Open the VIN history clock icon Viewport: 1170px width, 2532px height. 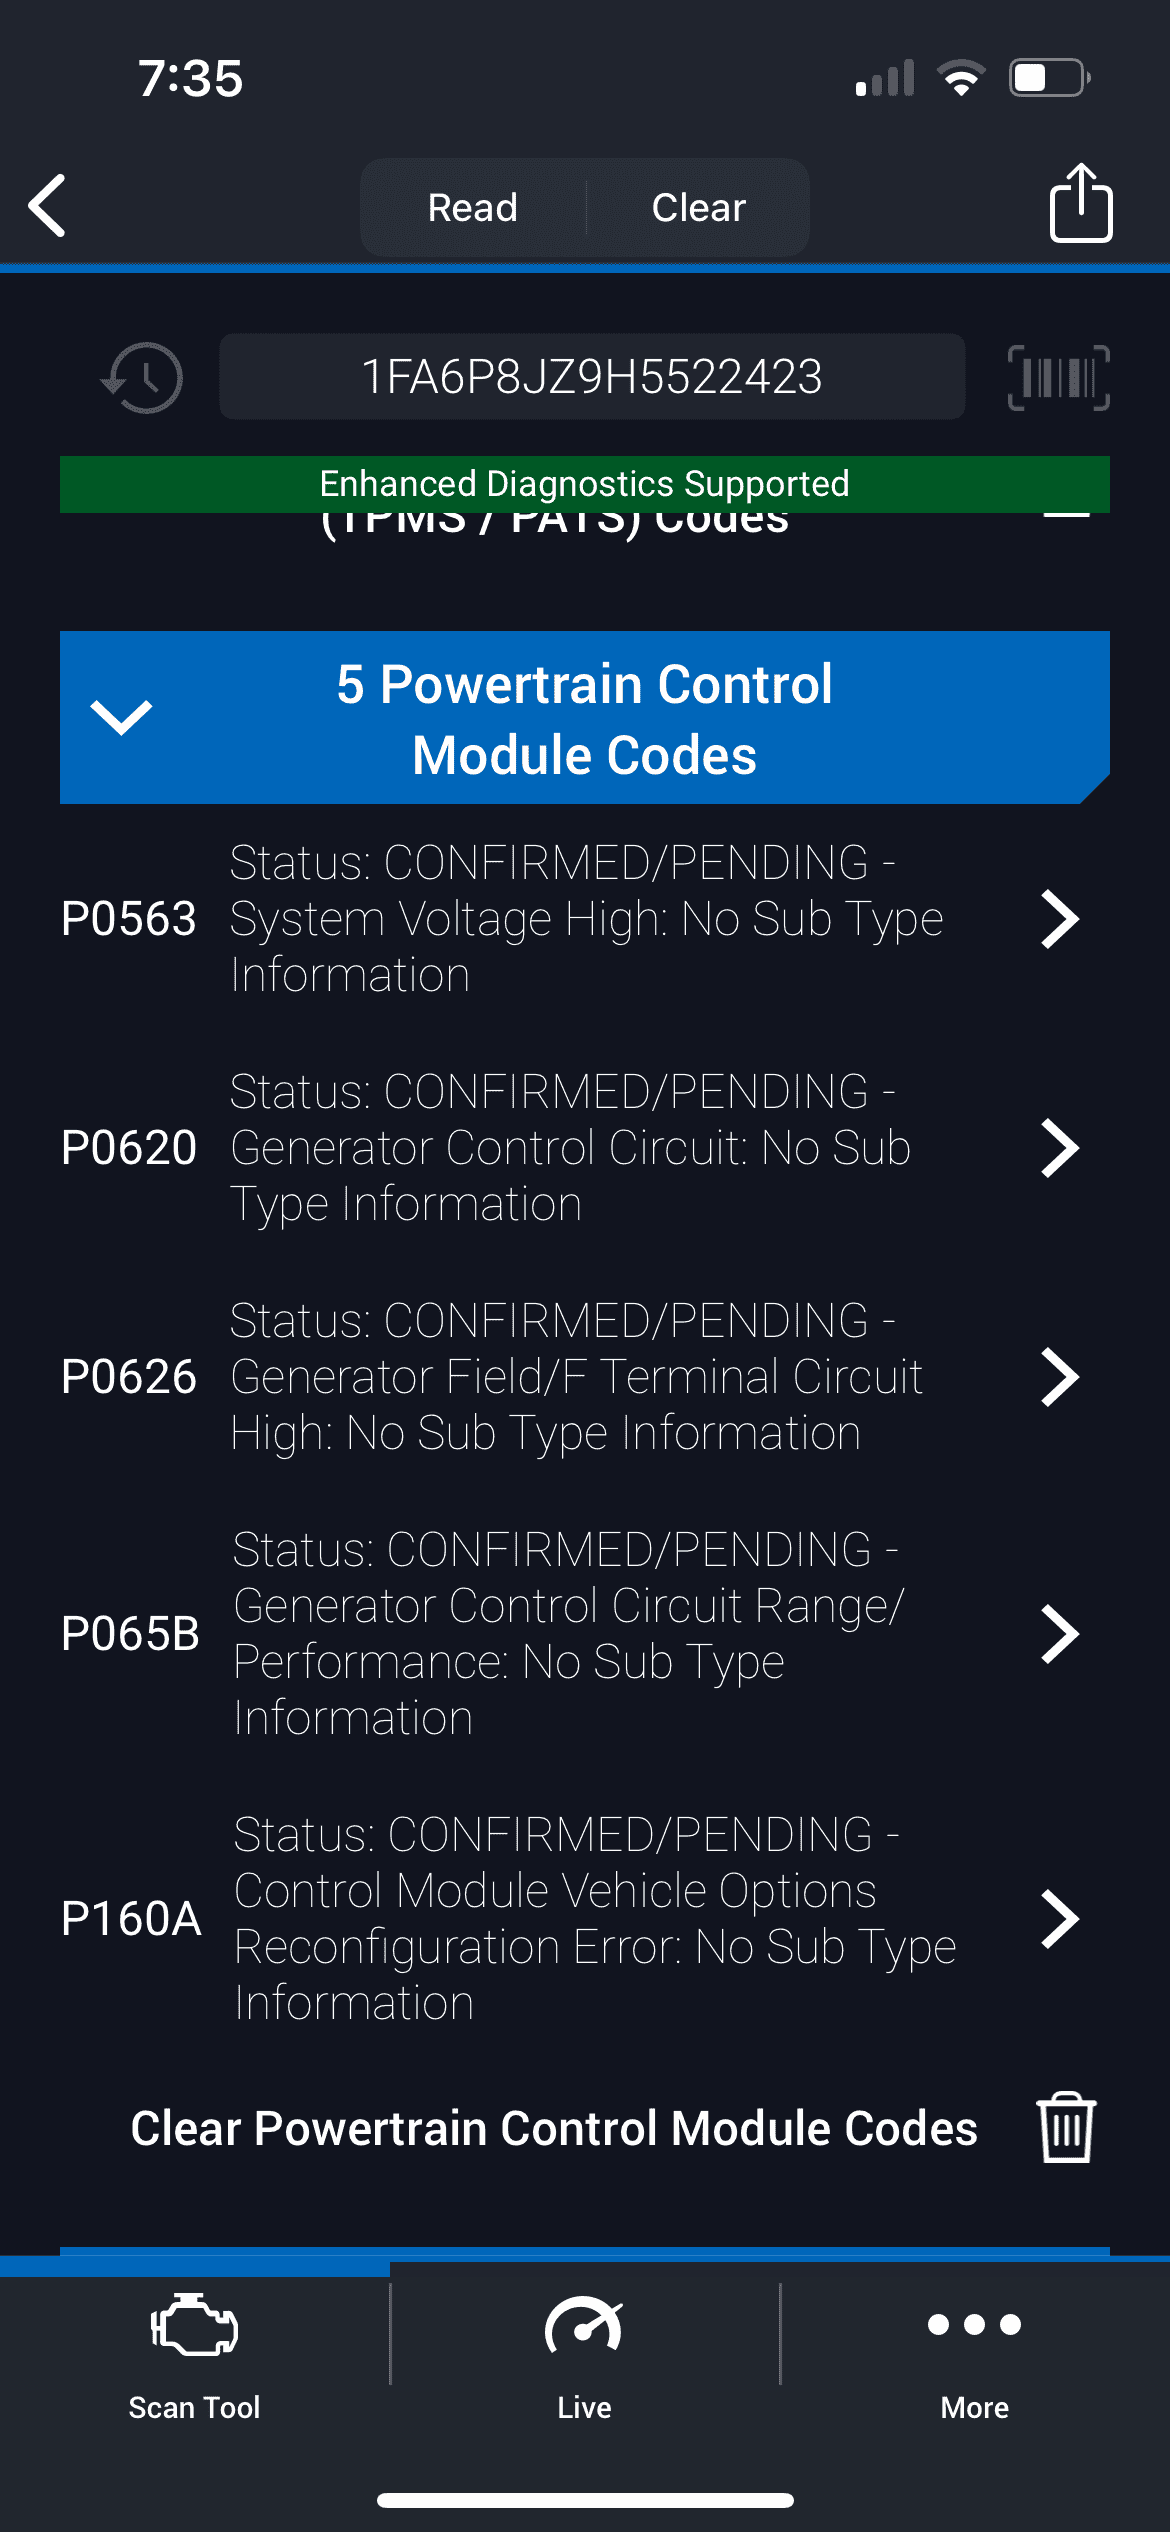click(142, 378)
